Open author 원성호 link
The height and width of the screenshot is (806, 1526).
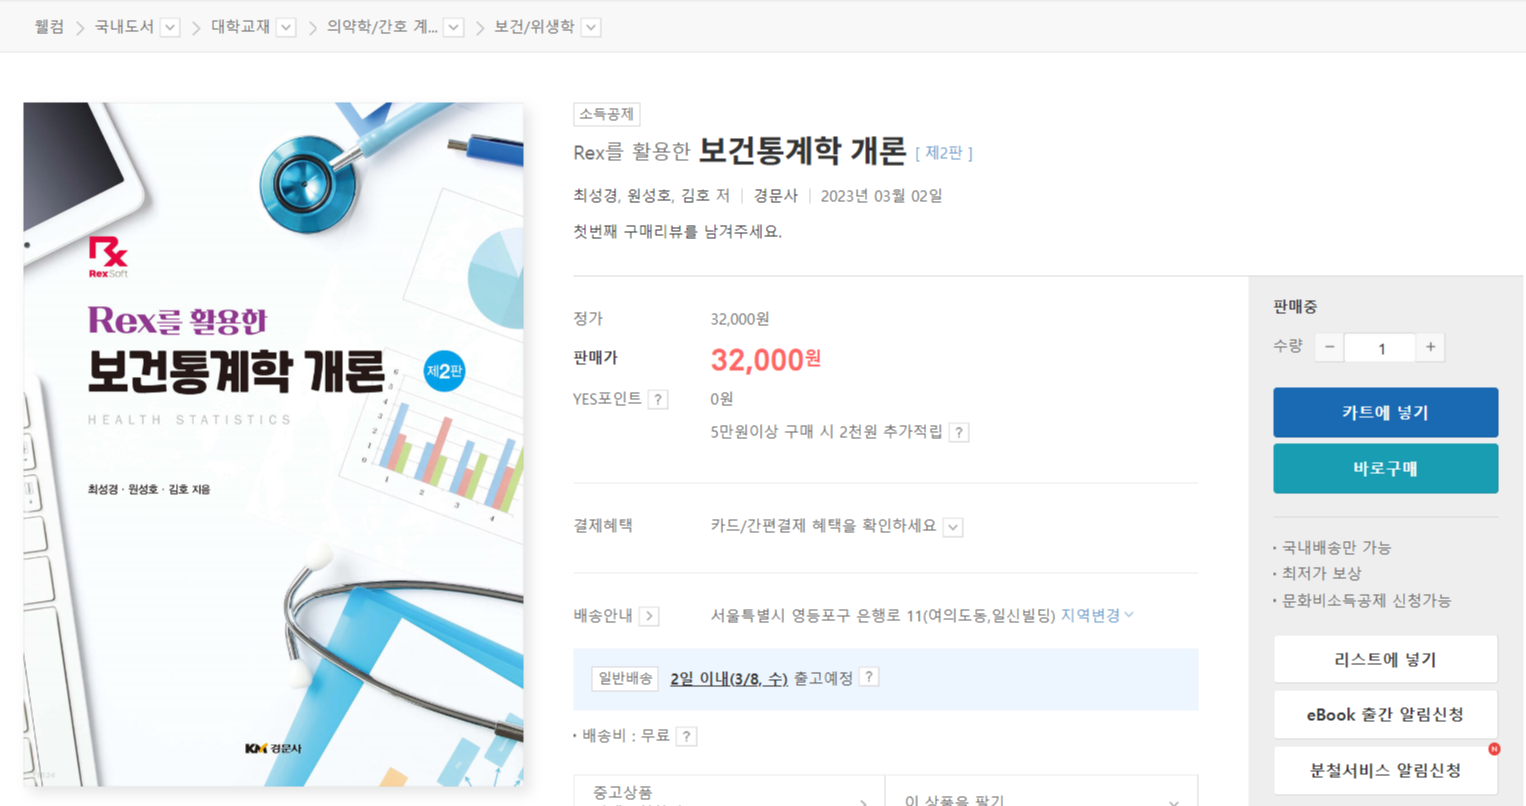[x=649, y=196]
